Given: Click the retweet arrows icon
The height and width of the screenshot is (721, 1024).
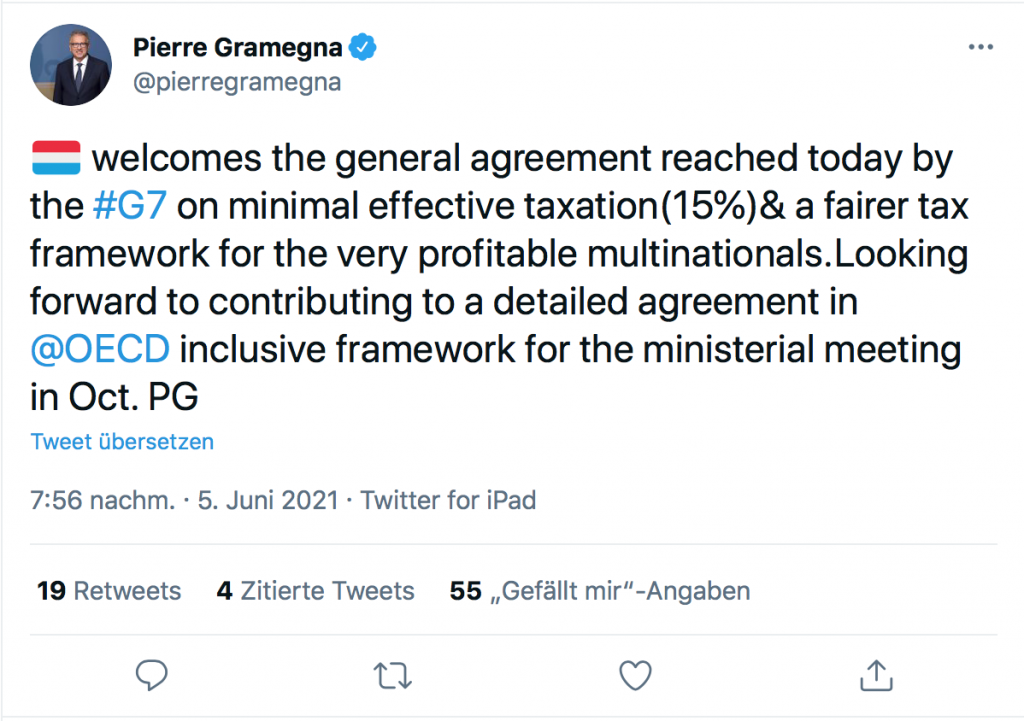Looking at the screenshot, I should [393, 675].
